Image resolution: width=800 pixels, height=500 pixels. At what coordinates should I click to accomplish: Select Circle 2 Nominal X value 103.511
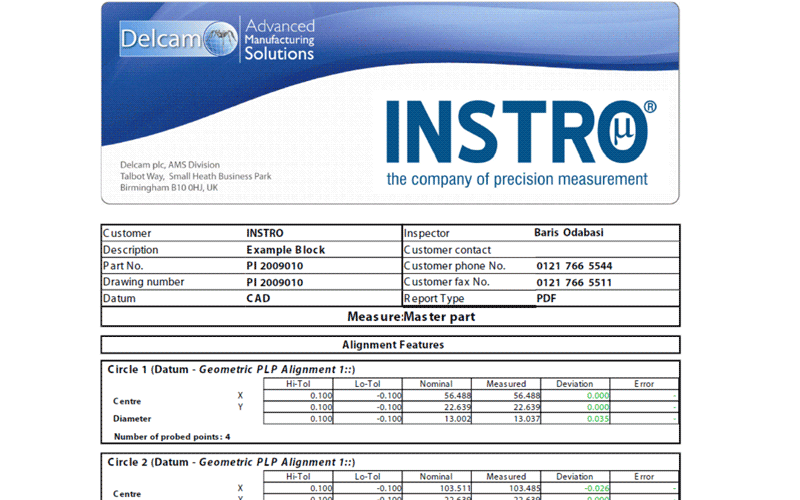tap(456, 488)
